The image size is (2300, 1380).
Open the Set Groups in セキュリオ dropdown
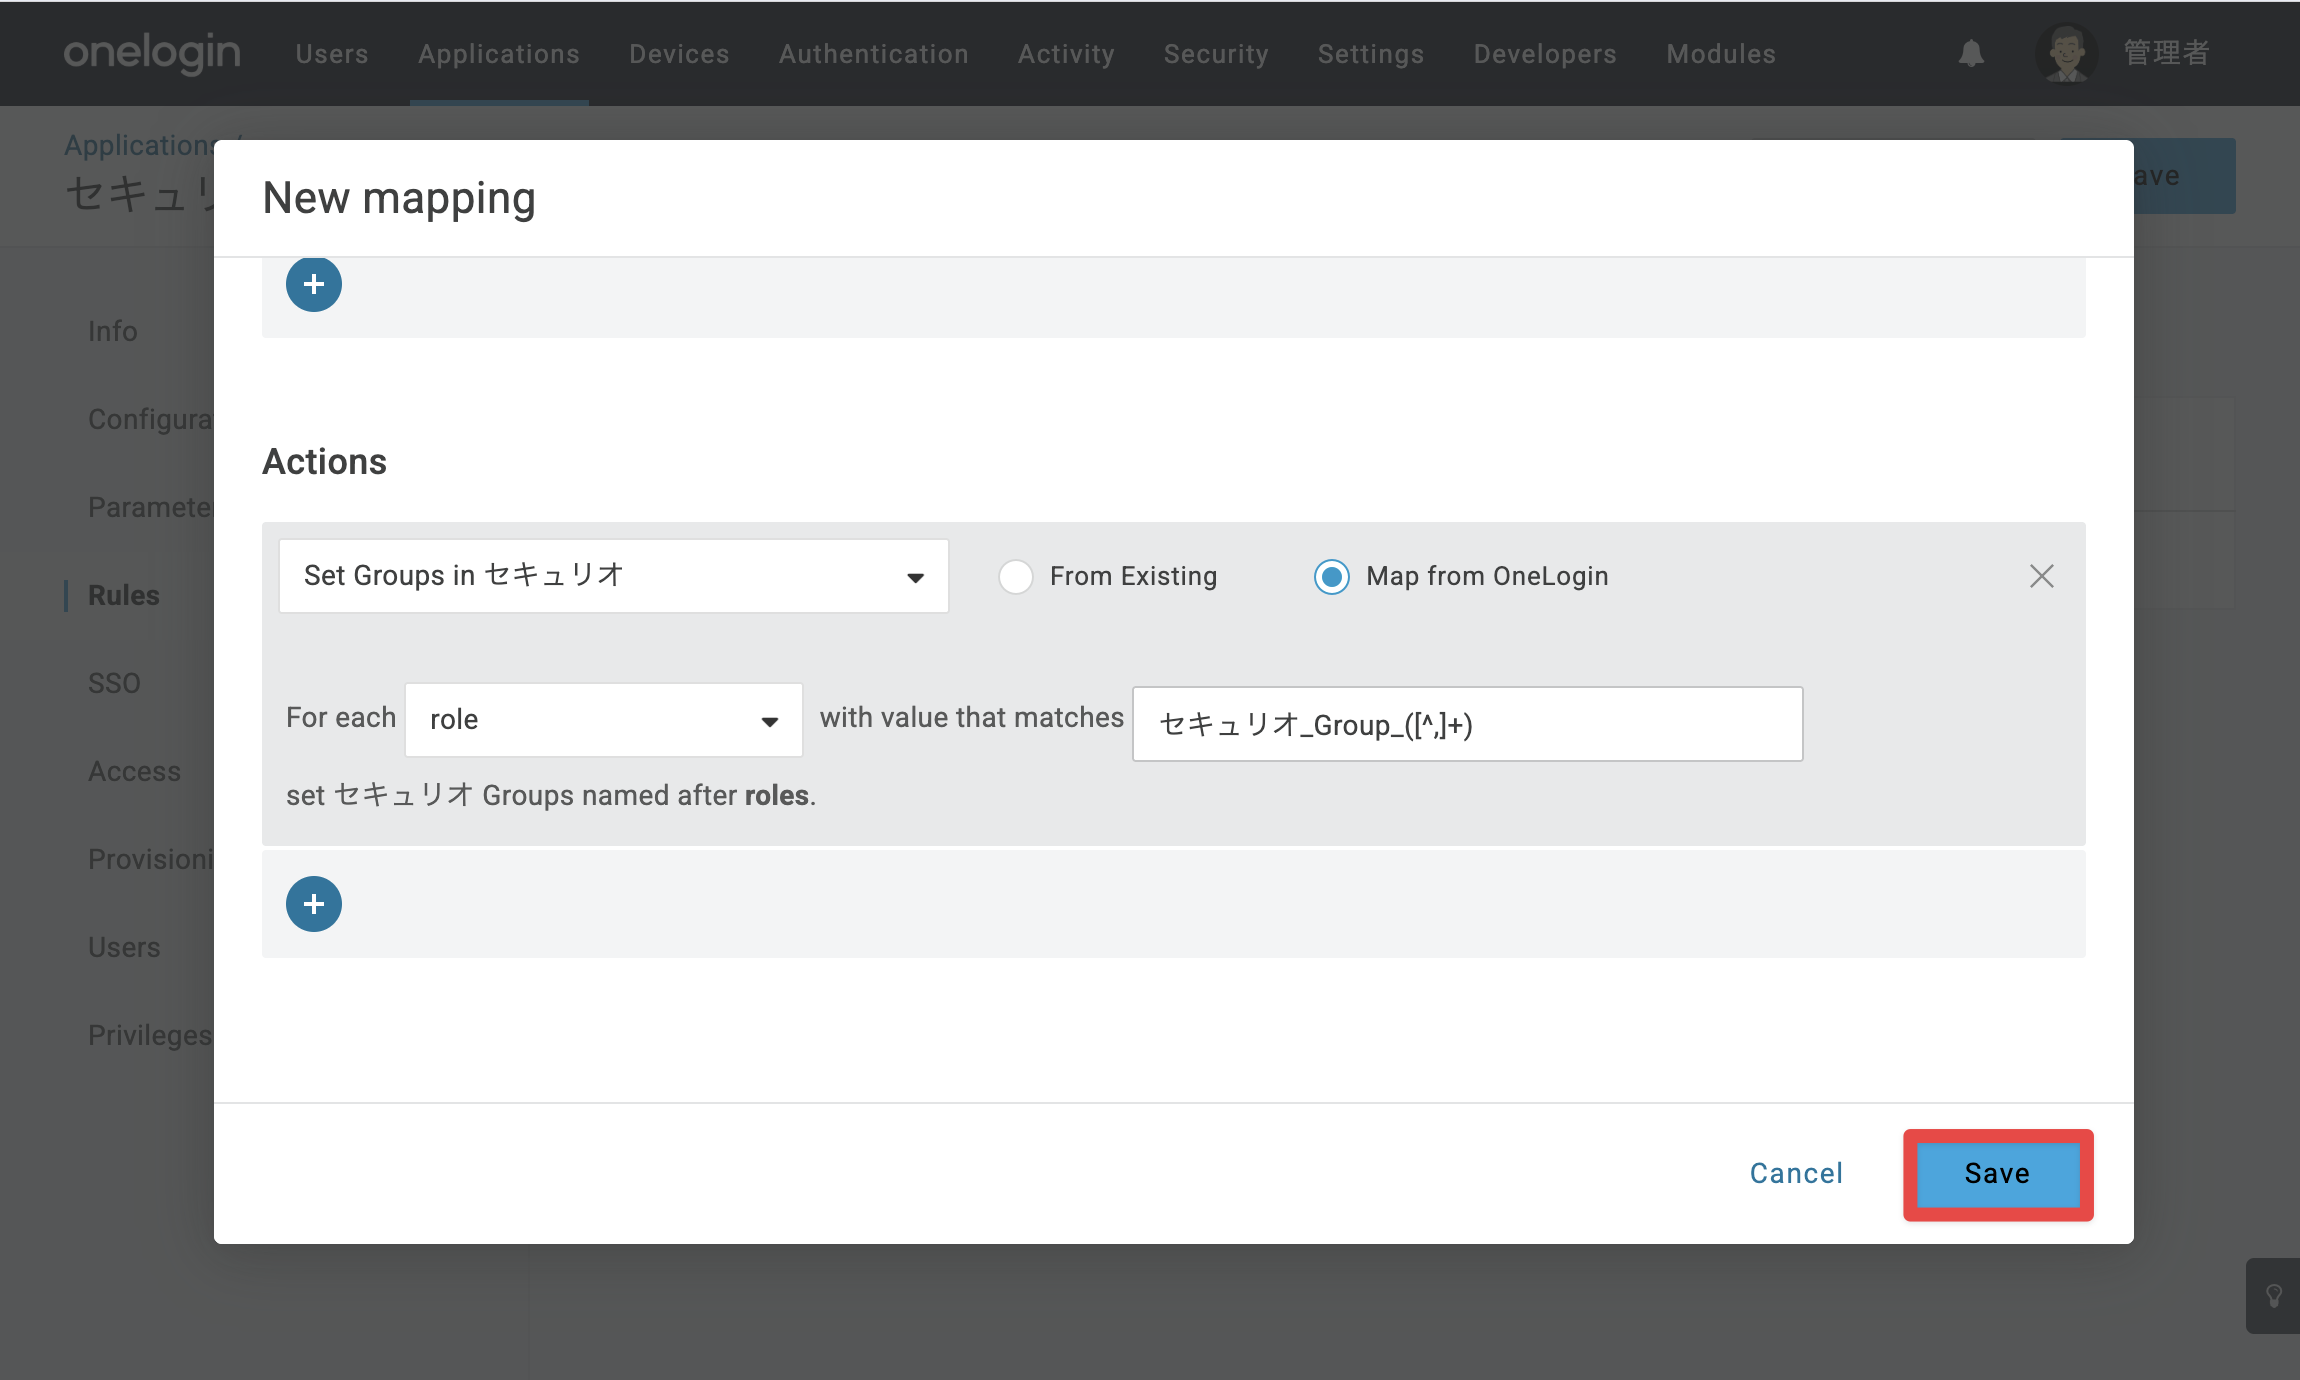coord(614,576)
